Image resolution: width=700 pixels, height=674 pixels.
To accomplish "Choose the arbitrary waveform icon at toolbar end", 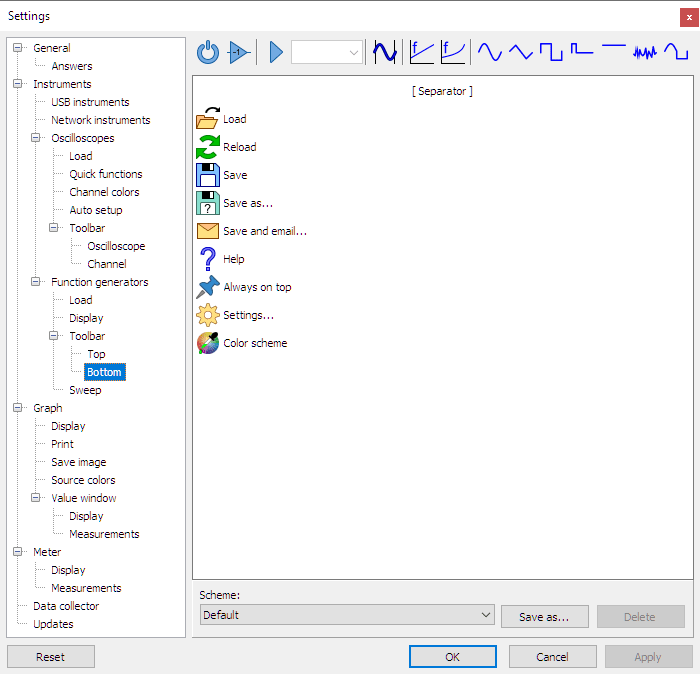I will (x=676, y=51).
